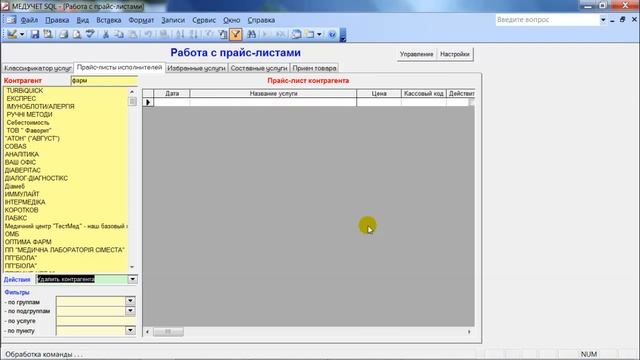The height and width of the screenshot is (360, 640).
Task: Click the Cut scissors icon
Action: (106, 34)
